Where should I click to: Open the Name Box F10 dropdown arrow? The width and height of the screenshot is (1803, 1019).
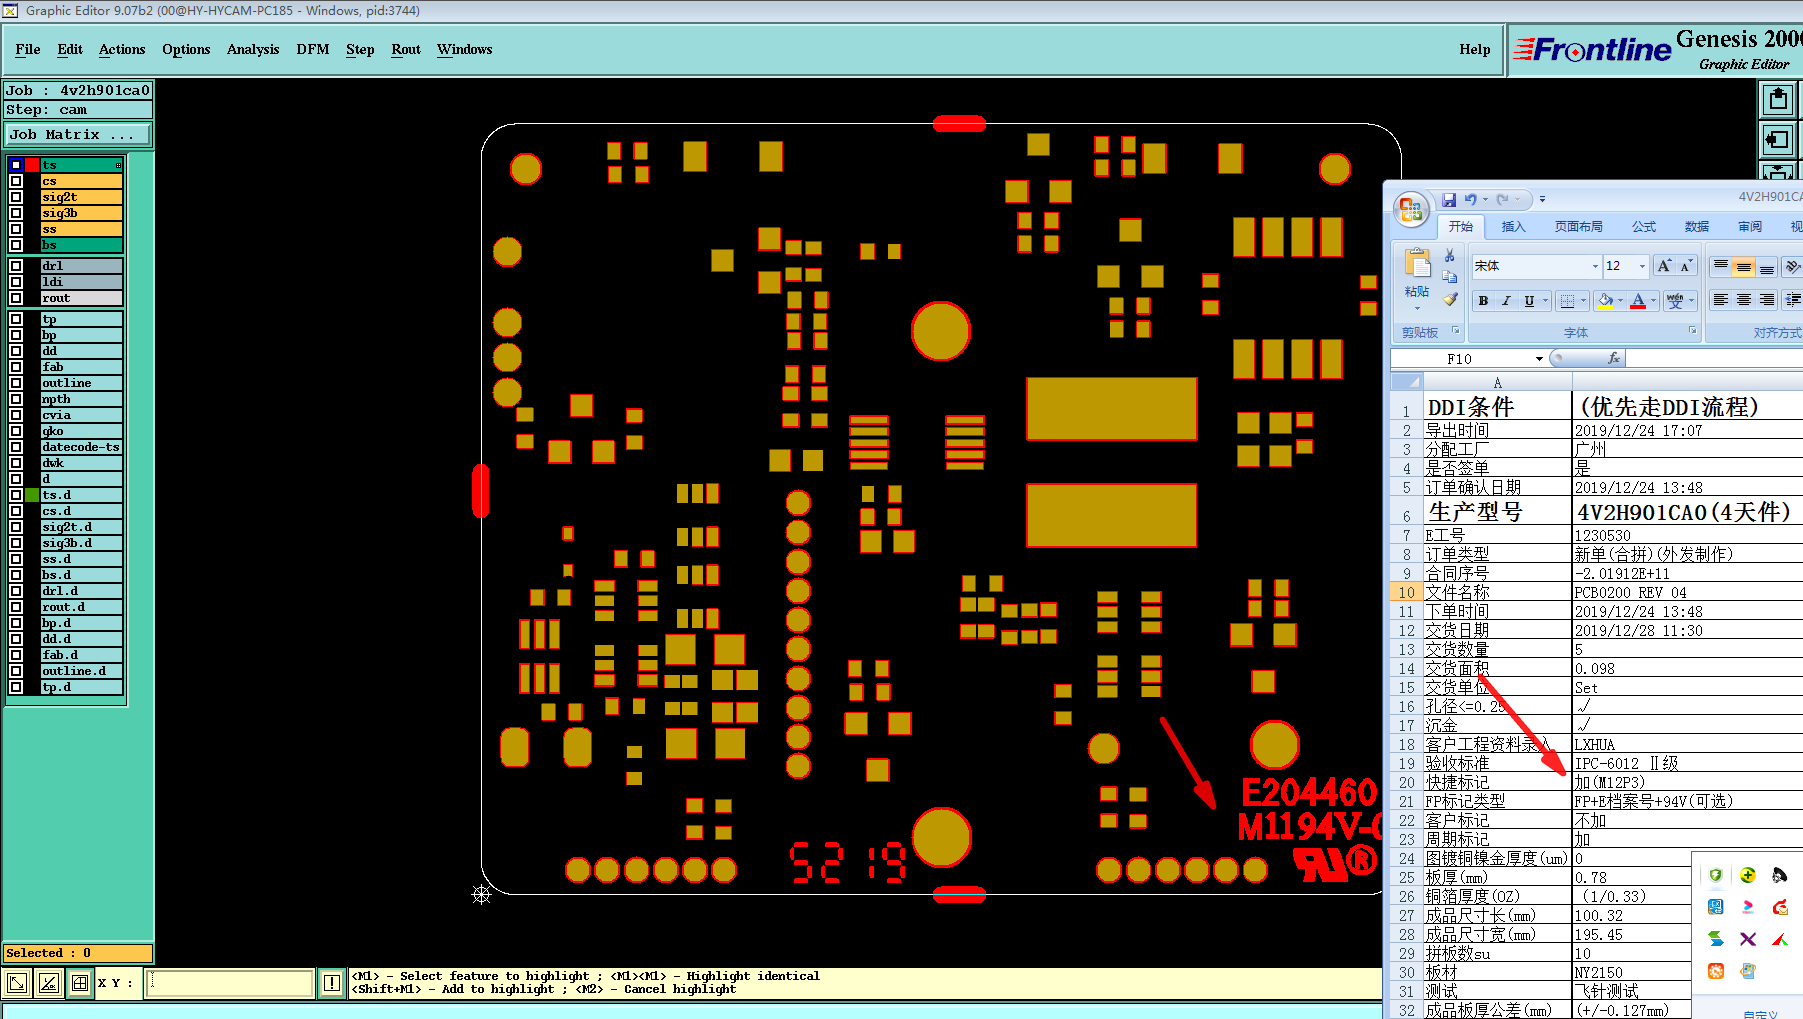click(x=1539, y=359)
